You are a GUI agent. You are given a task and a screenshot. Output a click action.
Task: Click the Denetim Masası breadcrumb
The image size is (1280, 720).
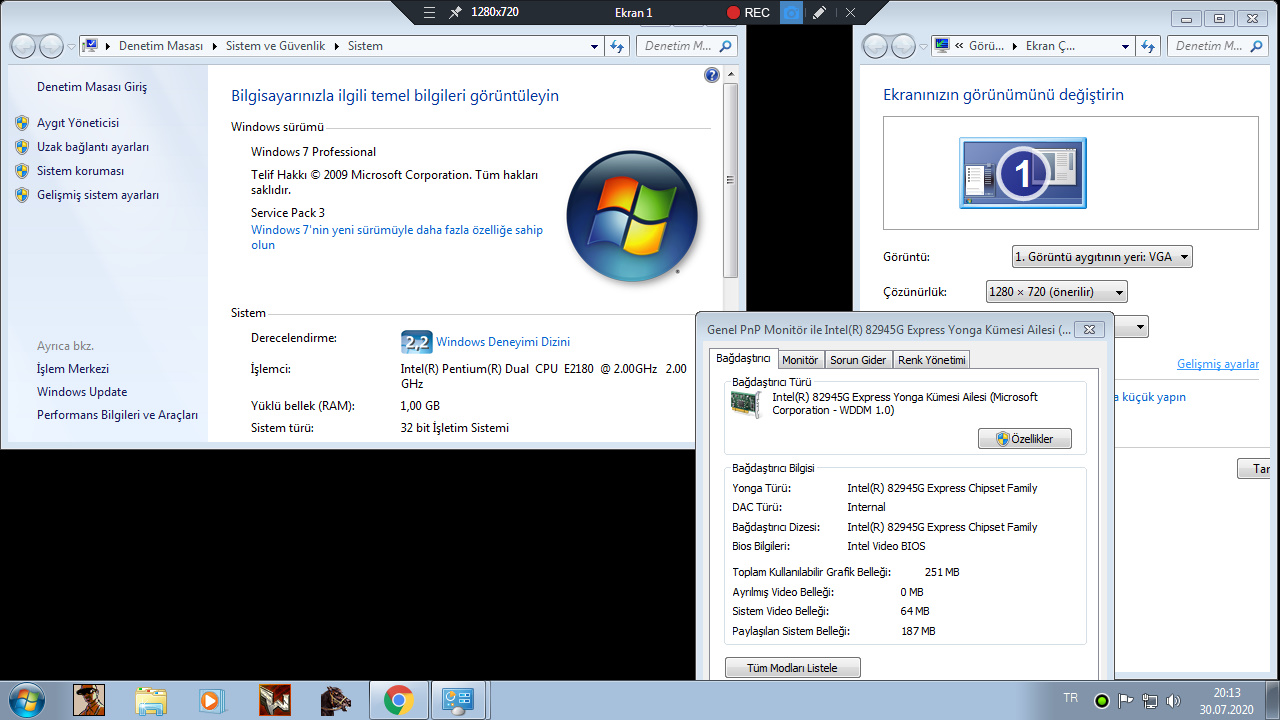point(160,46)
